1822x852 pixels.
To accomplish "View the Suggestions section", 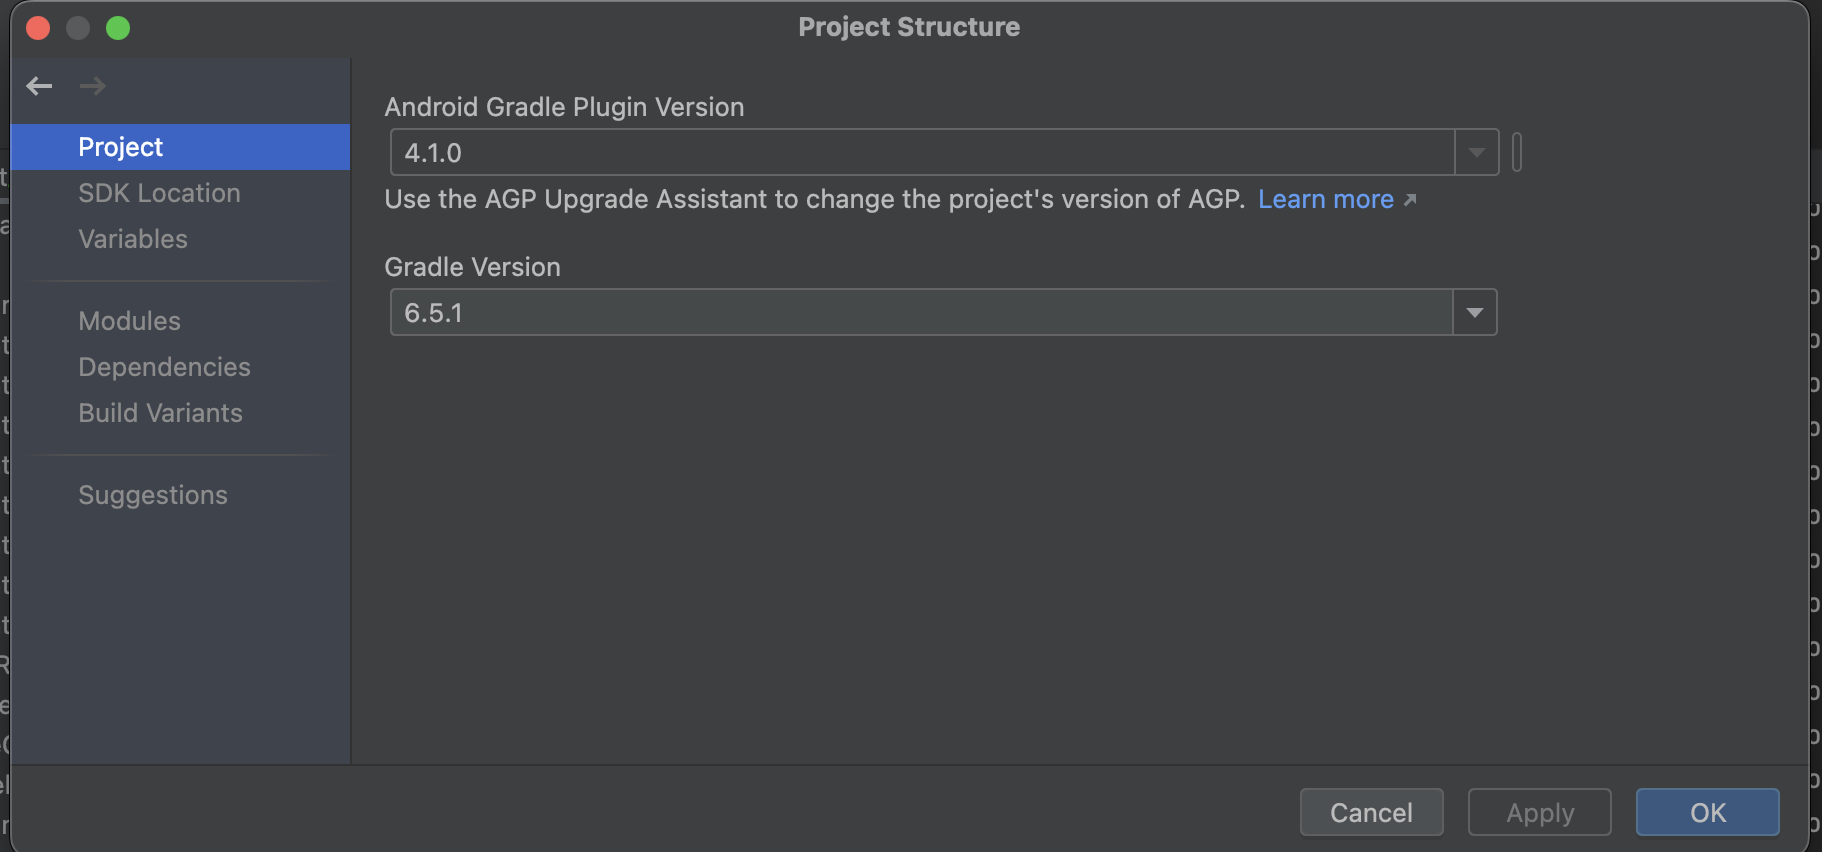I will coord(153,495).
